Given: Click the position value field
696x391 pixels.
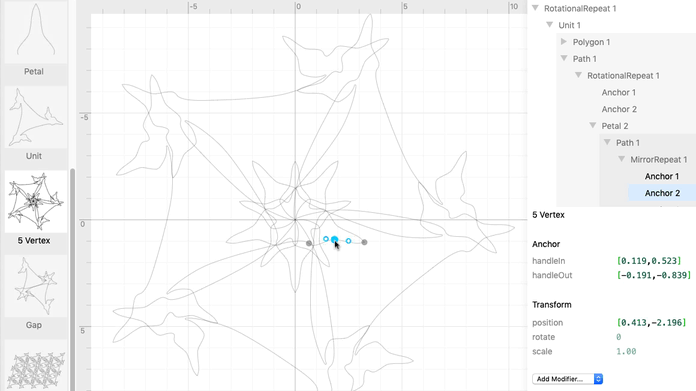Looking at the screenshot, I should pyautogui.click(x=651, y=323).
